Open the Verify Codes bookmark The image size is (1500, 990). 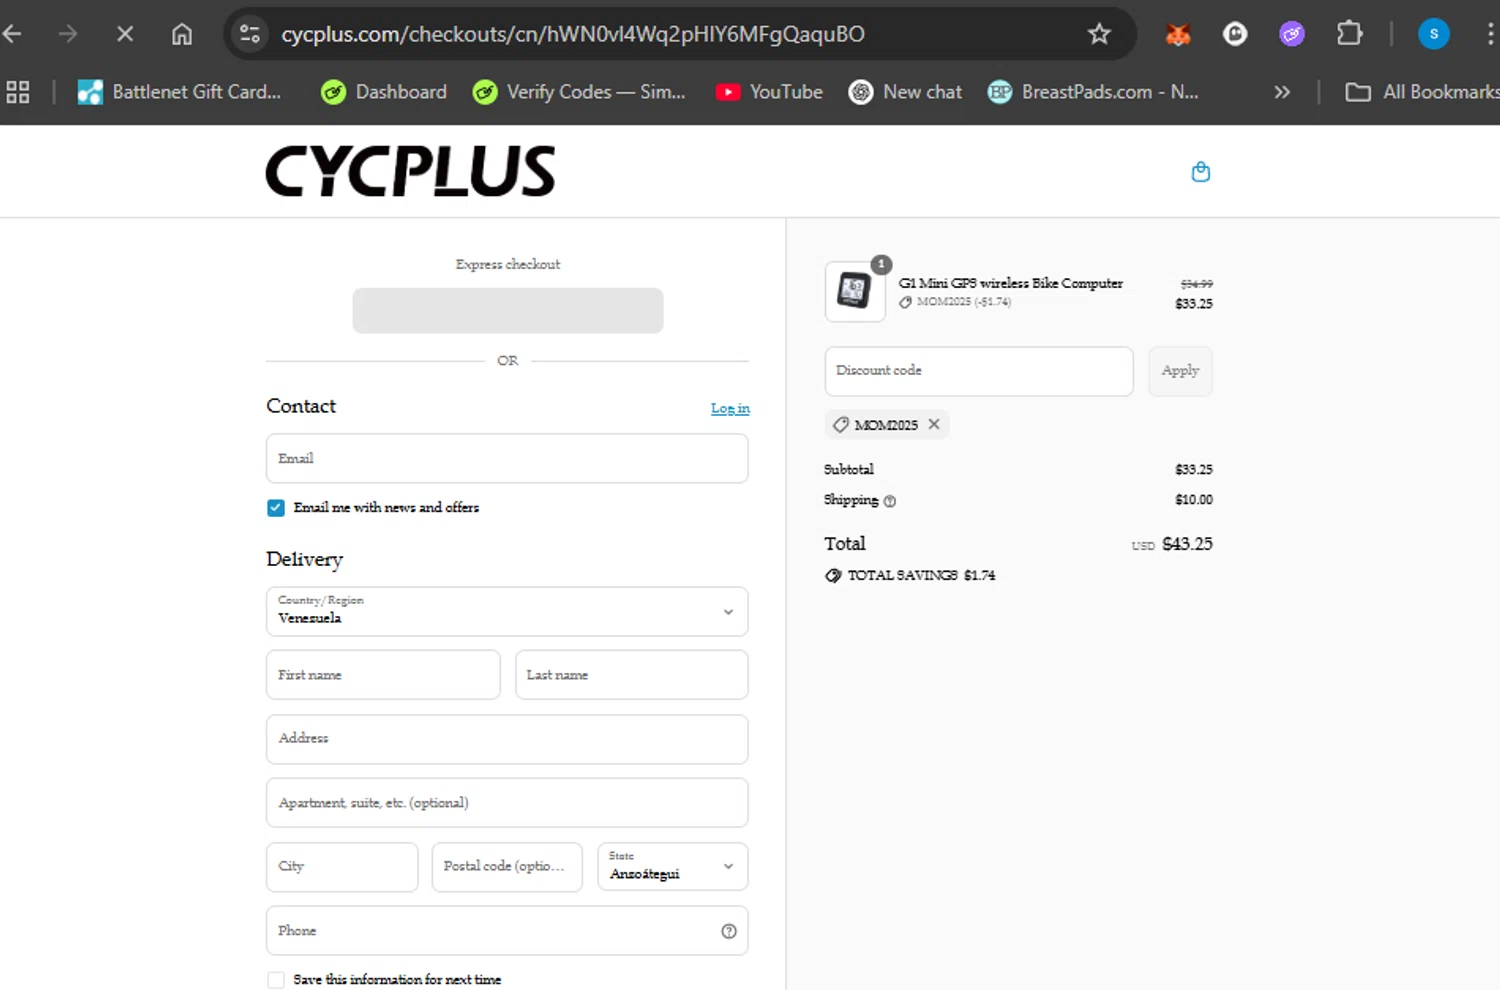579,92
